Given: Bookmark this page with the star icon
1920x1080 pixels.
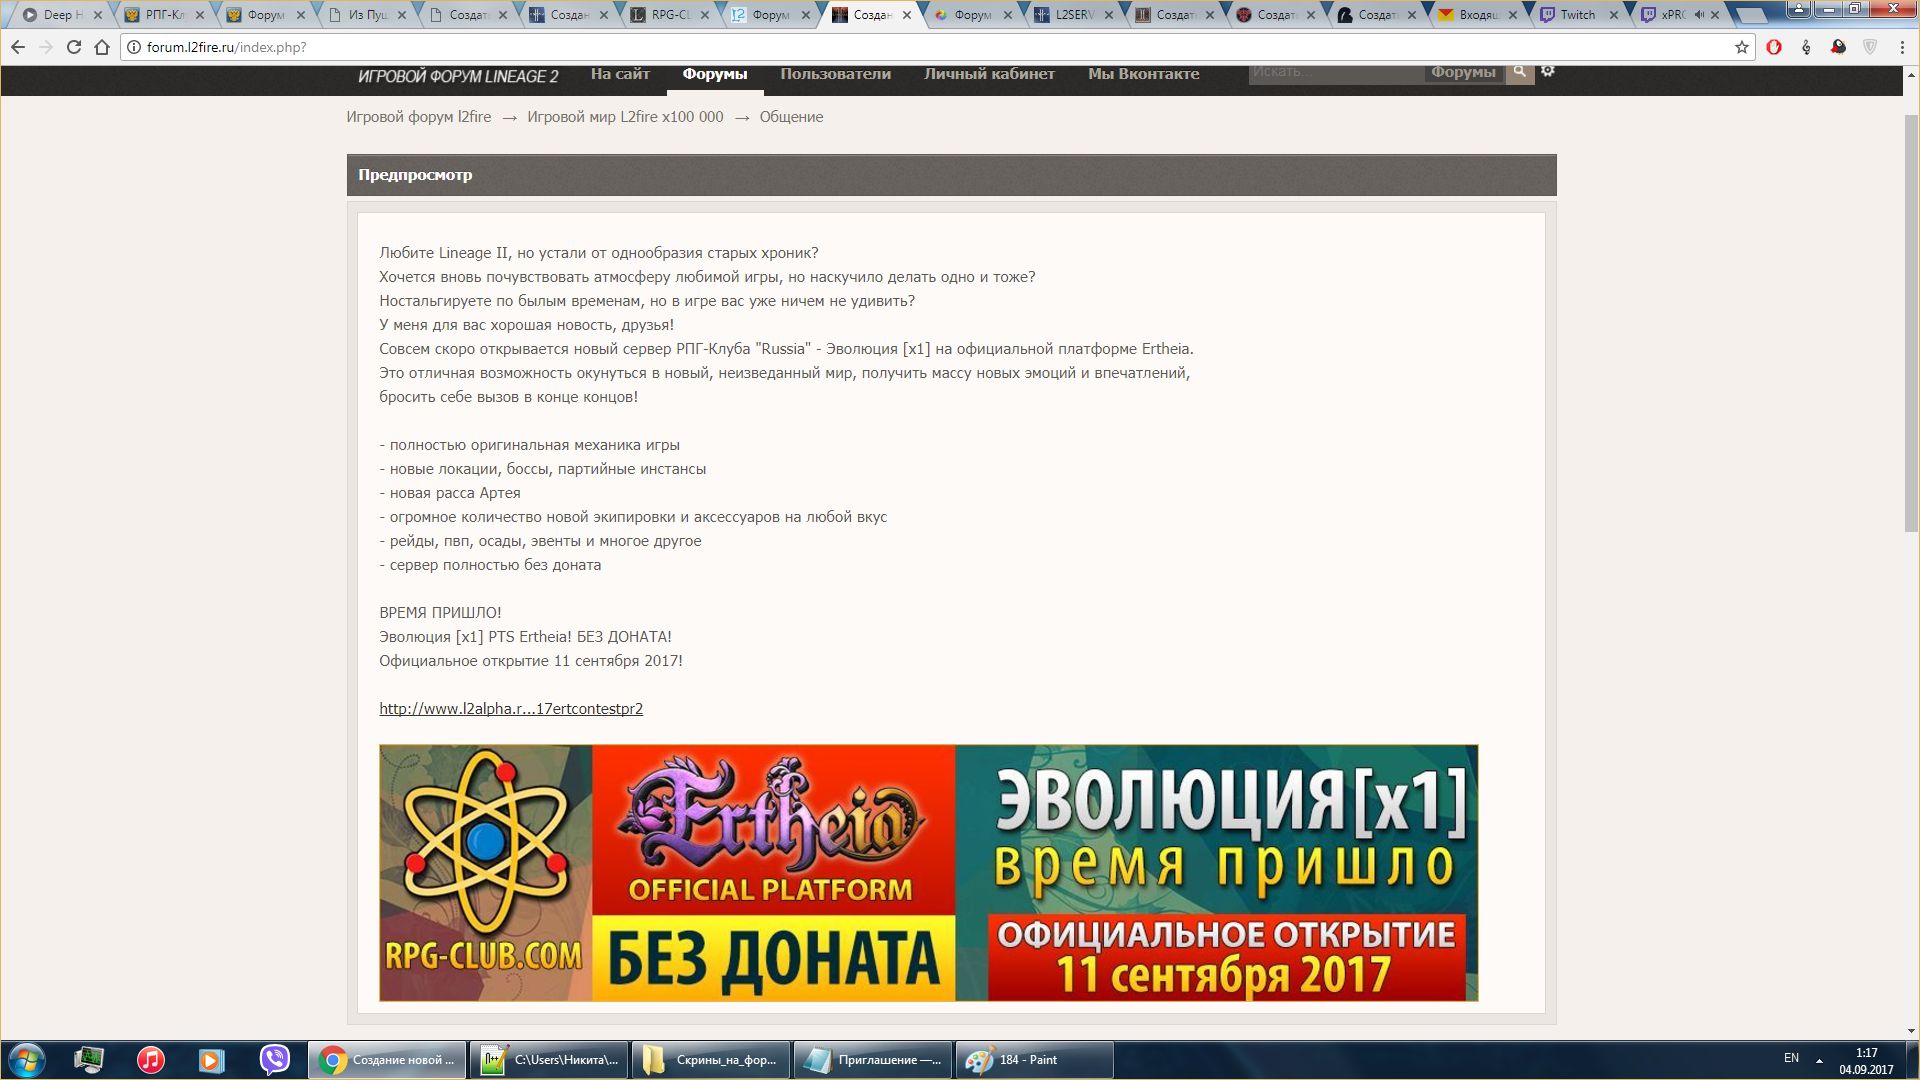Looking at the screenshot, I should pos(1741,47).
